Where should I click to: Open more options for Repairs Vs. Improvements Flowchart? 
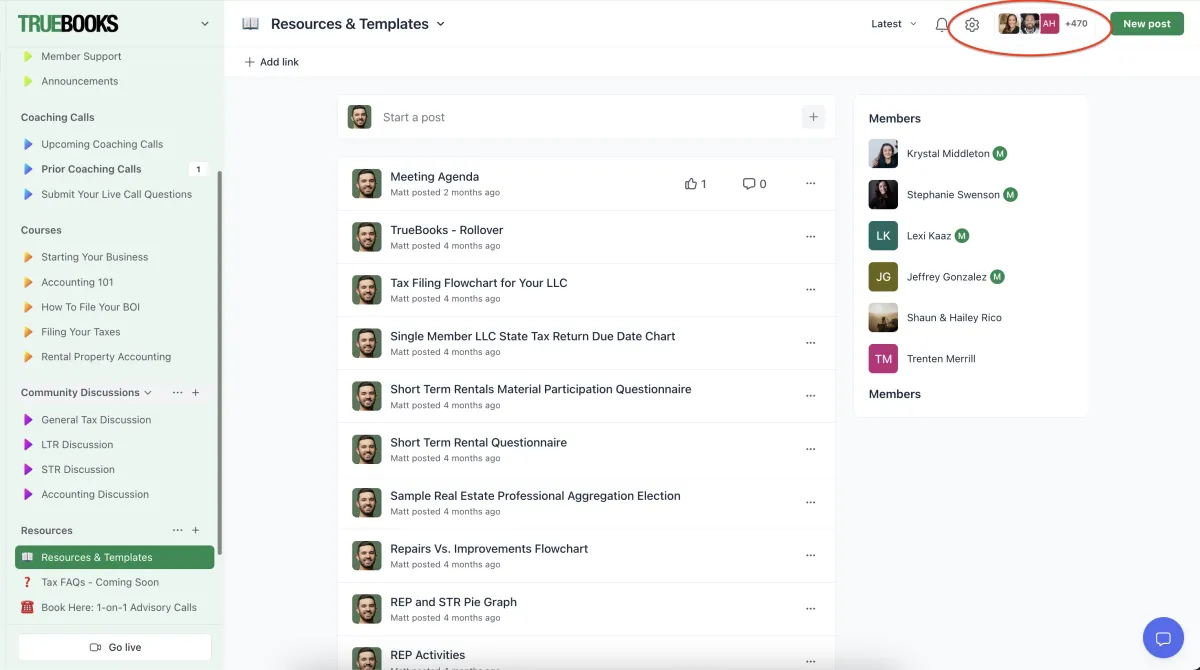[811, 555]
